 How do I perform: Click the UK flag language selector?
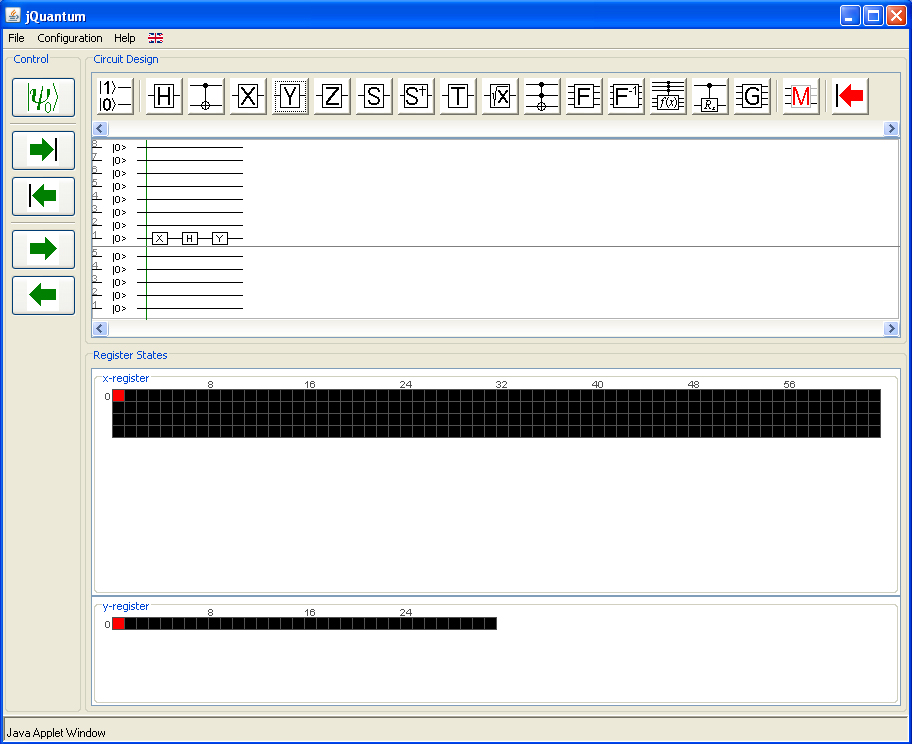click(156, 38)
